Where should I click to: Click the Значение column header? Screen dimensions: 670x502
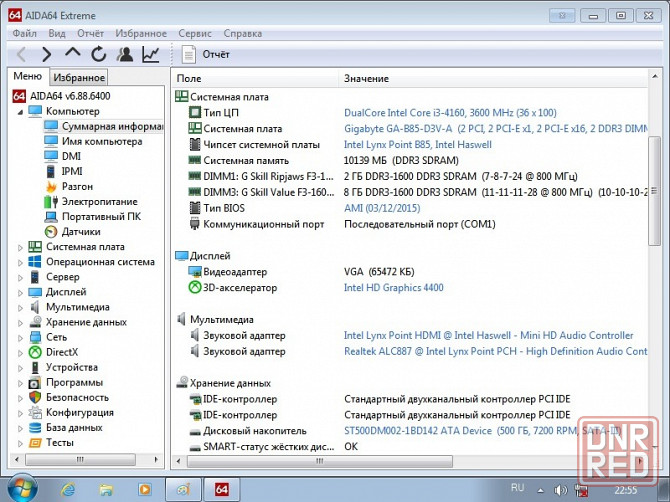tap(494, 79)
